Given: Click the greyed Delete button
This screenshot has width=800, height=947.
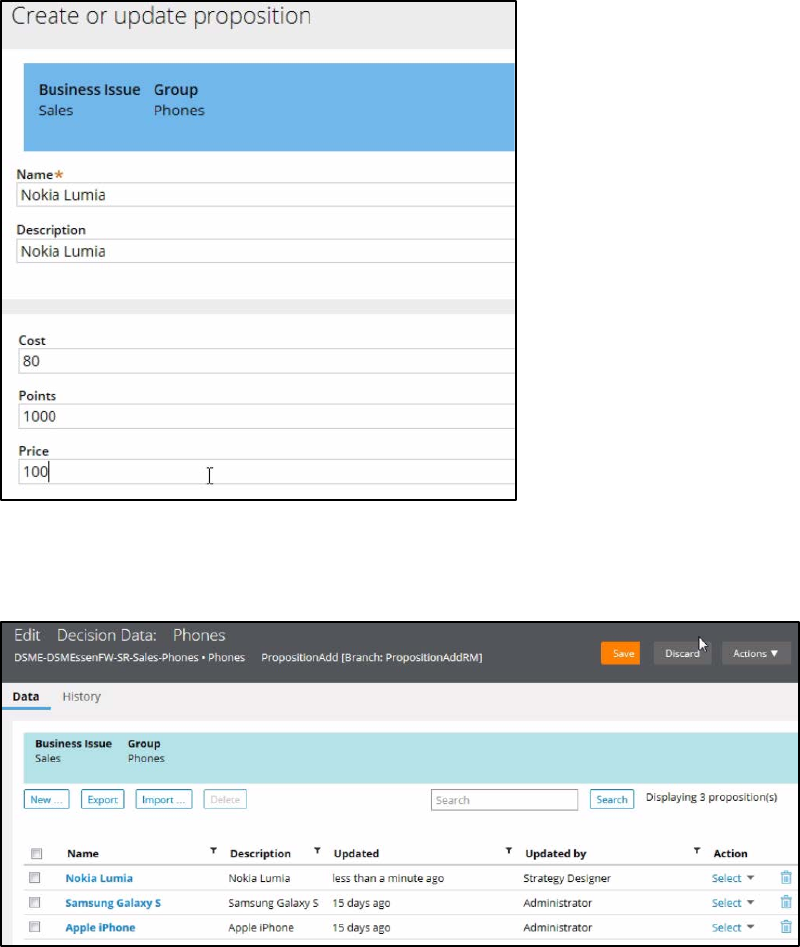Looking at the screenshot, I should click(x=225, y=799).
